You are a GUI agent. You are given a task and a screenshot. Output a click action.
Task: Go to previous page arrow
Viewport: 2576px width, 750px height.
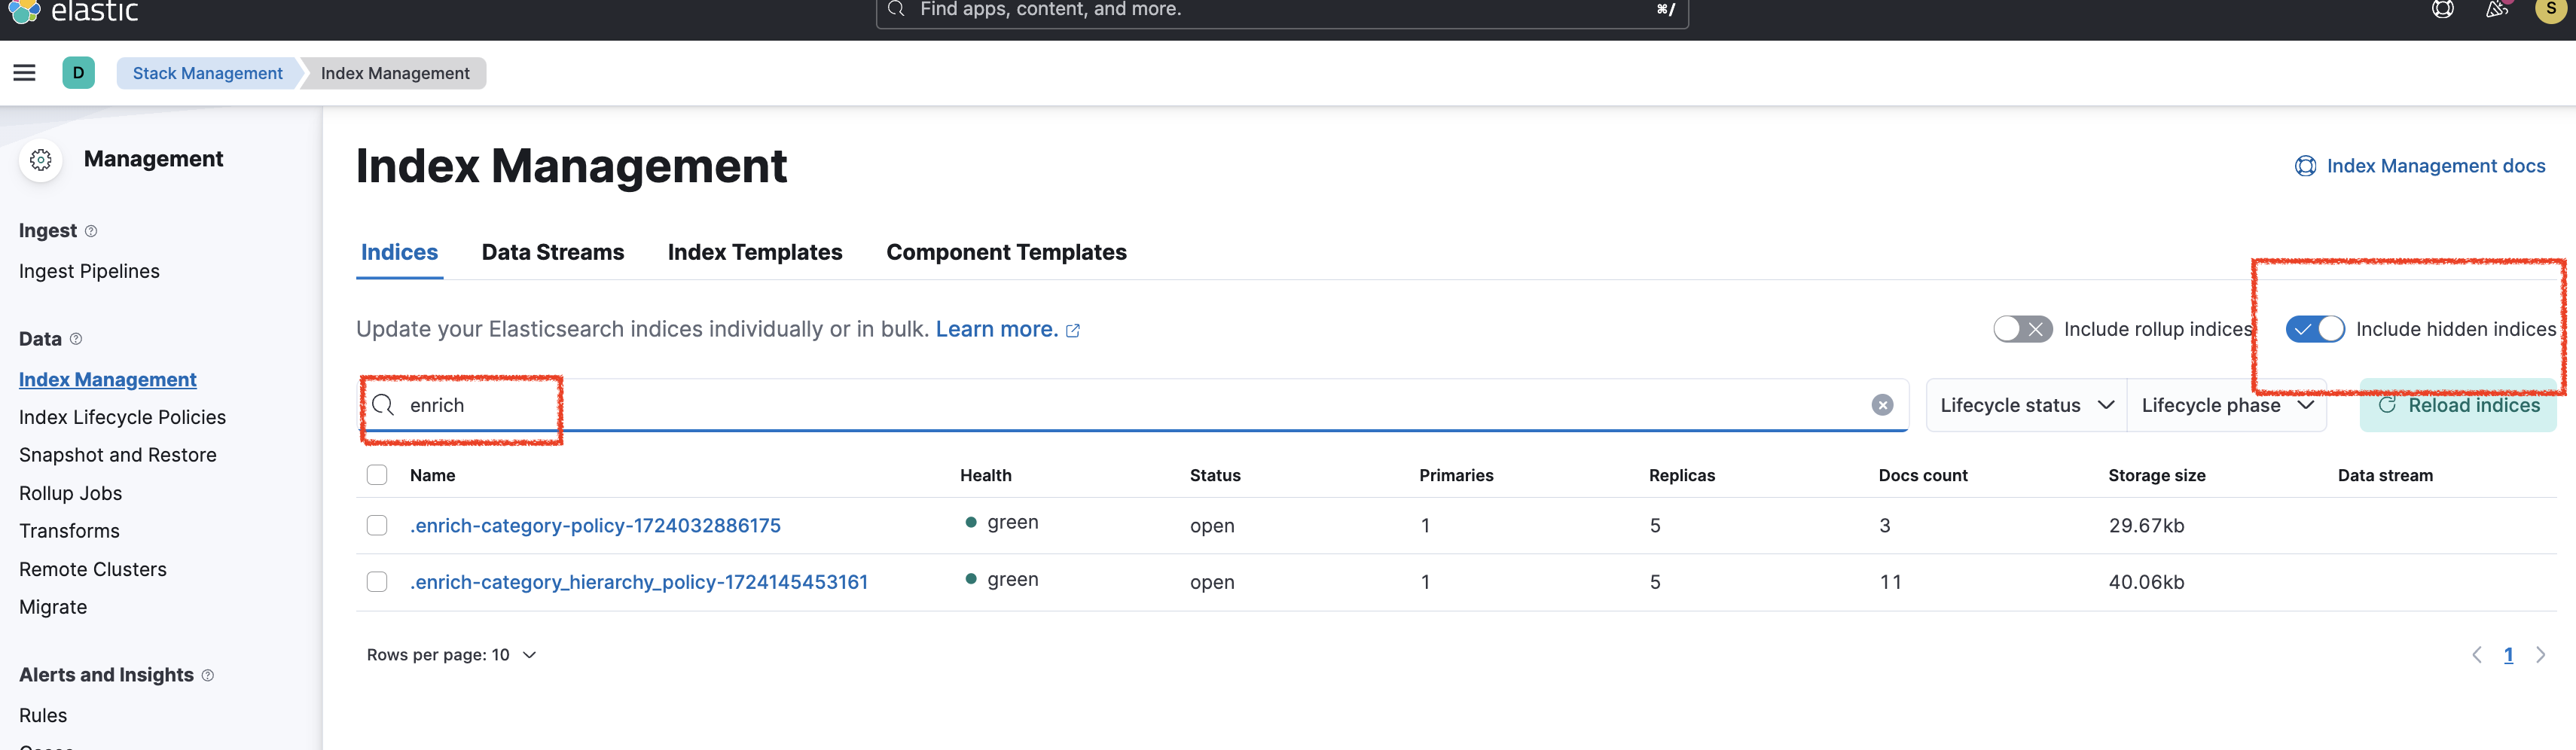(x=2477, y=655)
